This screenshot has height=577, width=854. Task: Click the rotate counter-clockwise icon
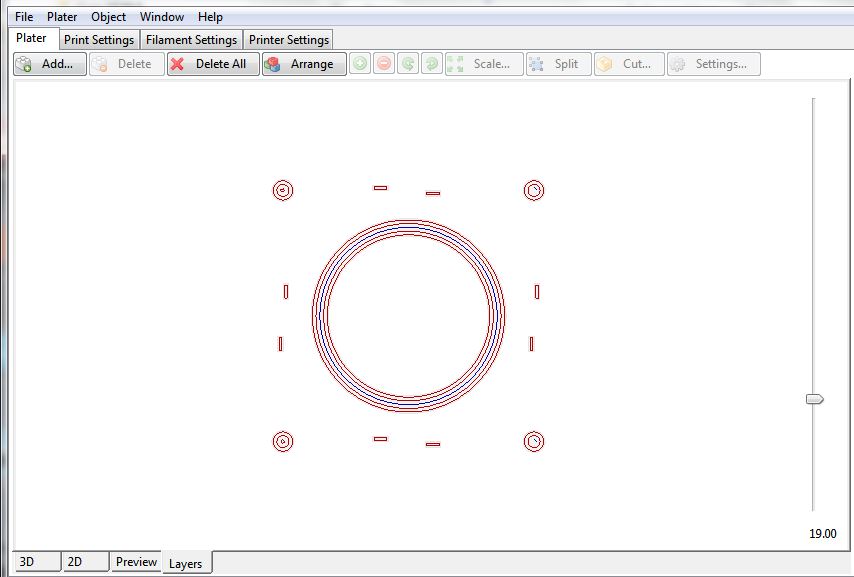click(x=407, y=64)
